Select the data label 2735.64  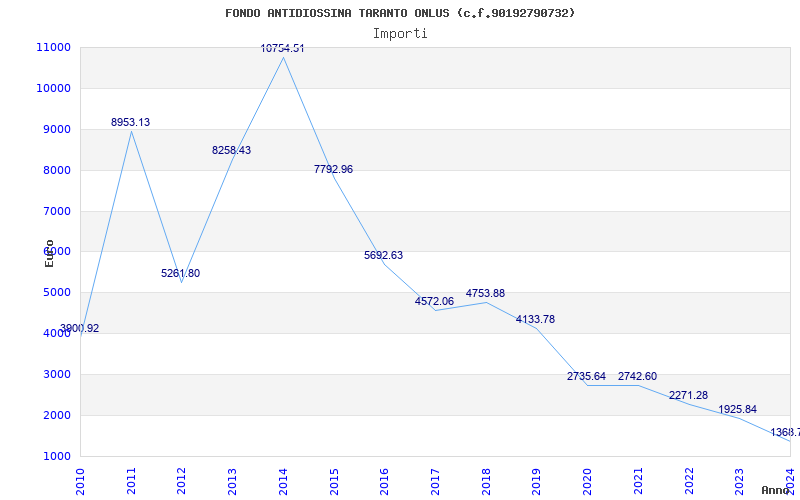(586, 377)
